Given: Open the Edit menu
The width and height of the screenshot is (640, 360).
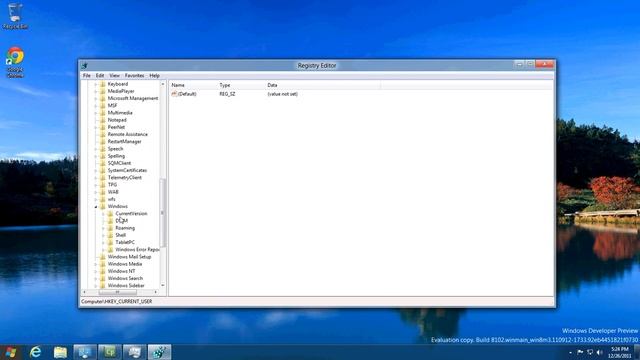Looking at the screenshot, I should click(100, 76).
